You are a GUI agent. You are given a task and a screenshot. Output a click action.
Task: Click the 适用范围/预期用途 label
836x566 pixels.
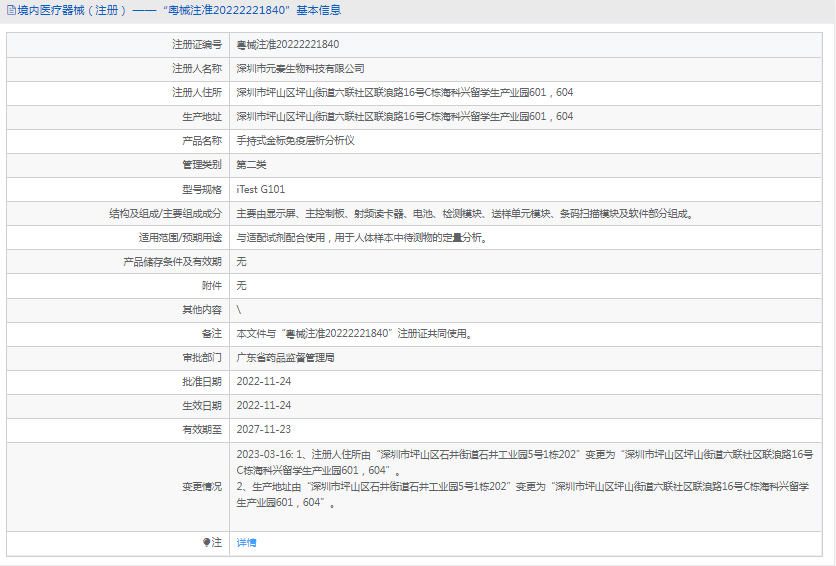[180, 238]
